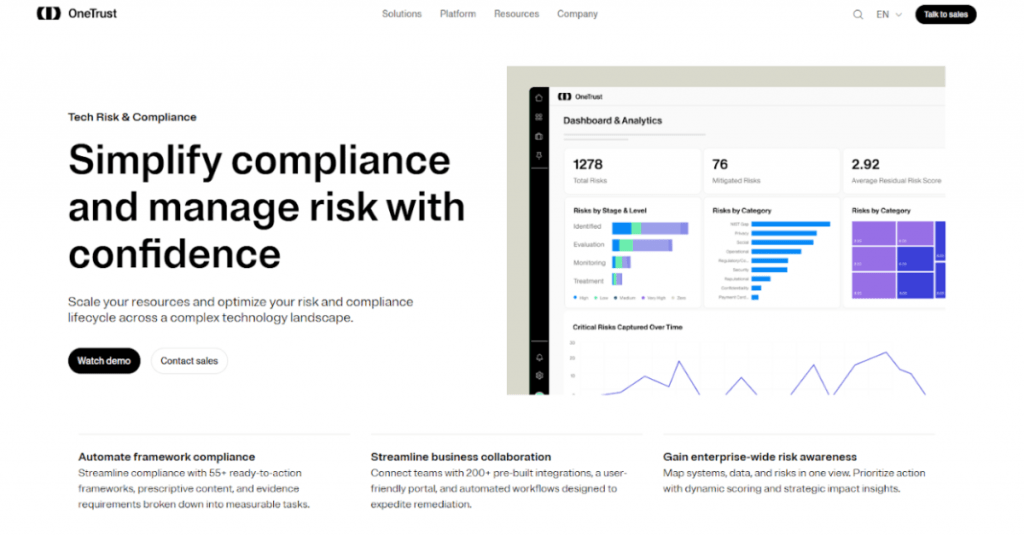Viewport: 1024px width, 536px height.
Task: Select the grid modules icon in dashboard sidebar
Action: (539, 117)
